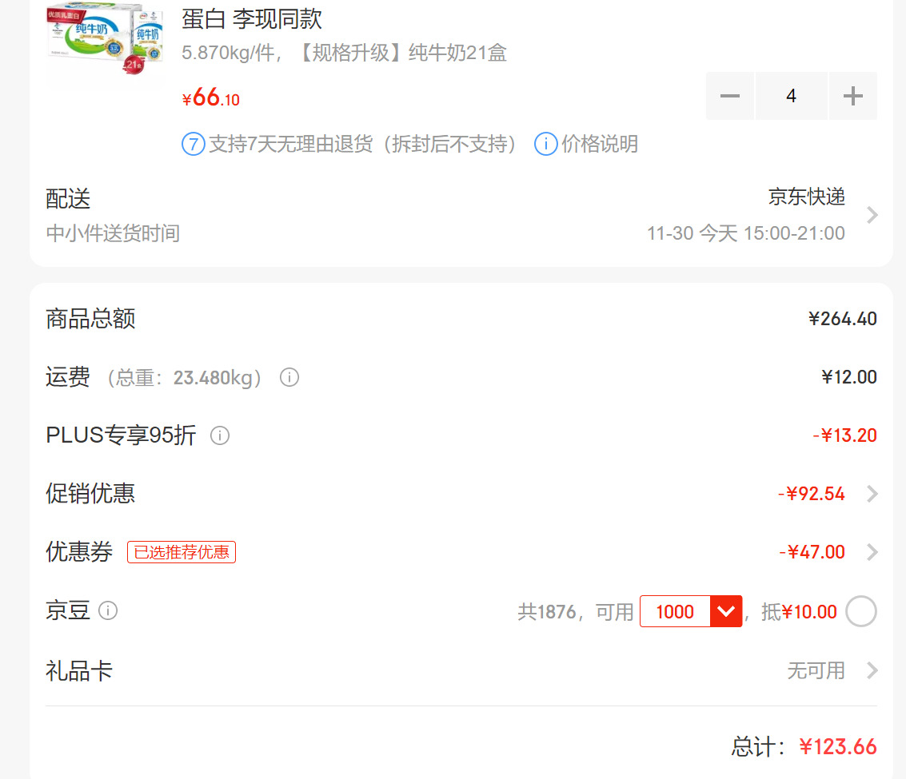This screenshot has height=779, width=906.
Task: Open the 价格说明 info icon
Action: click(545, 144)
